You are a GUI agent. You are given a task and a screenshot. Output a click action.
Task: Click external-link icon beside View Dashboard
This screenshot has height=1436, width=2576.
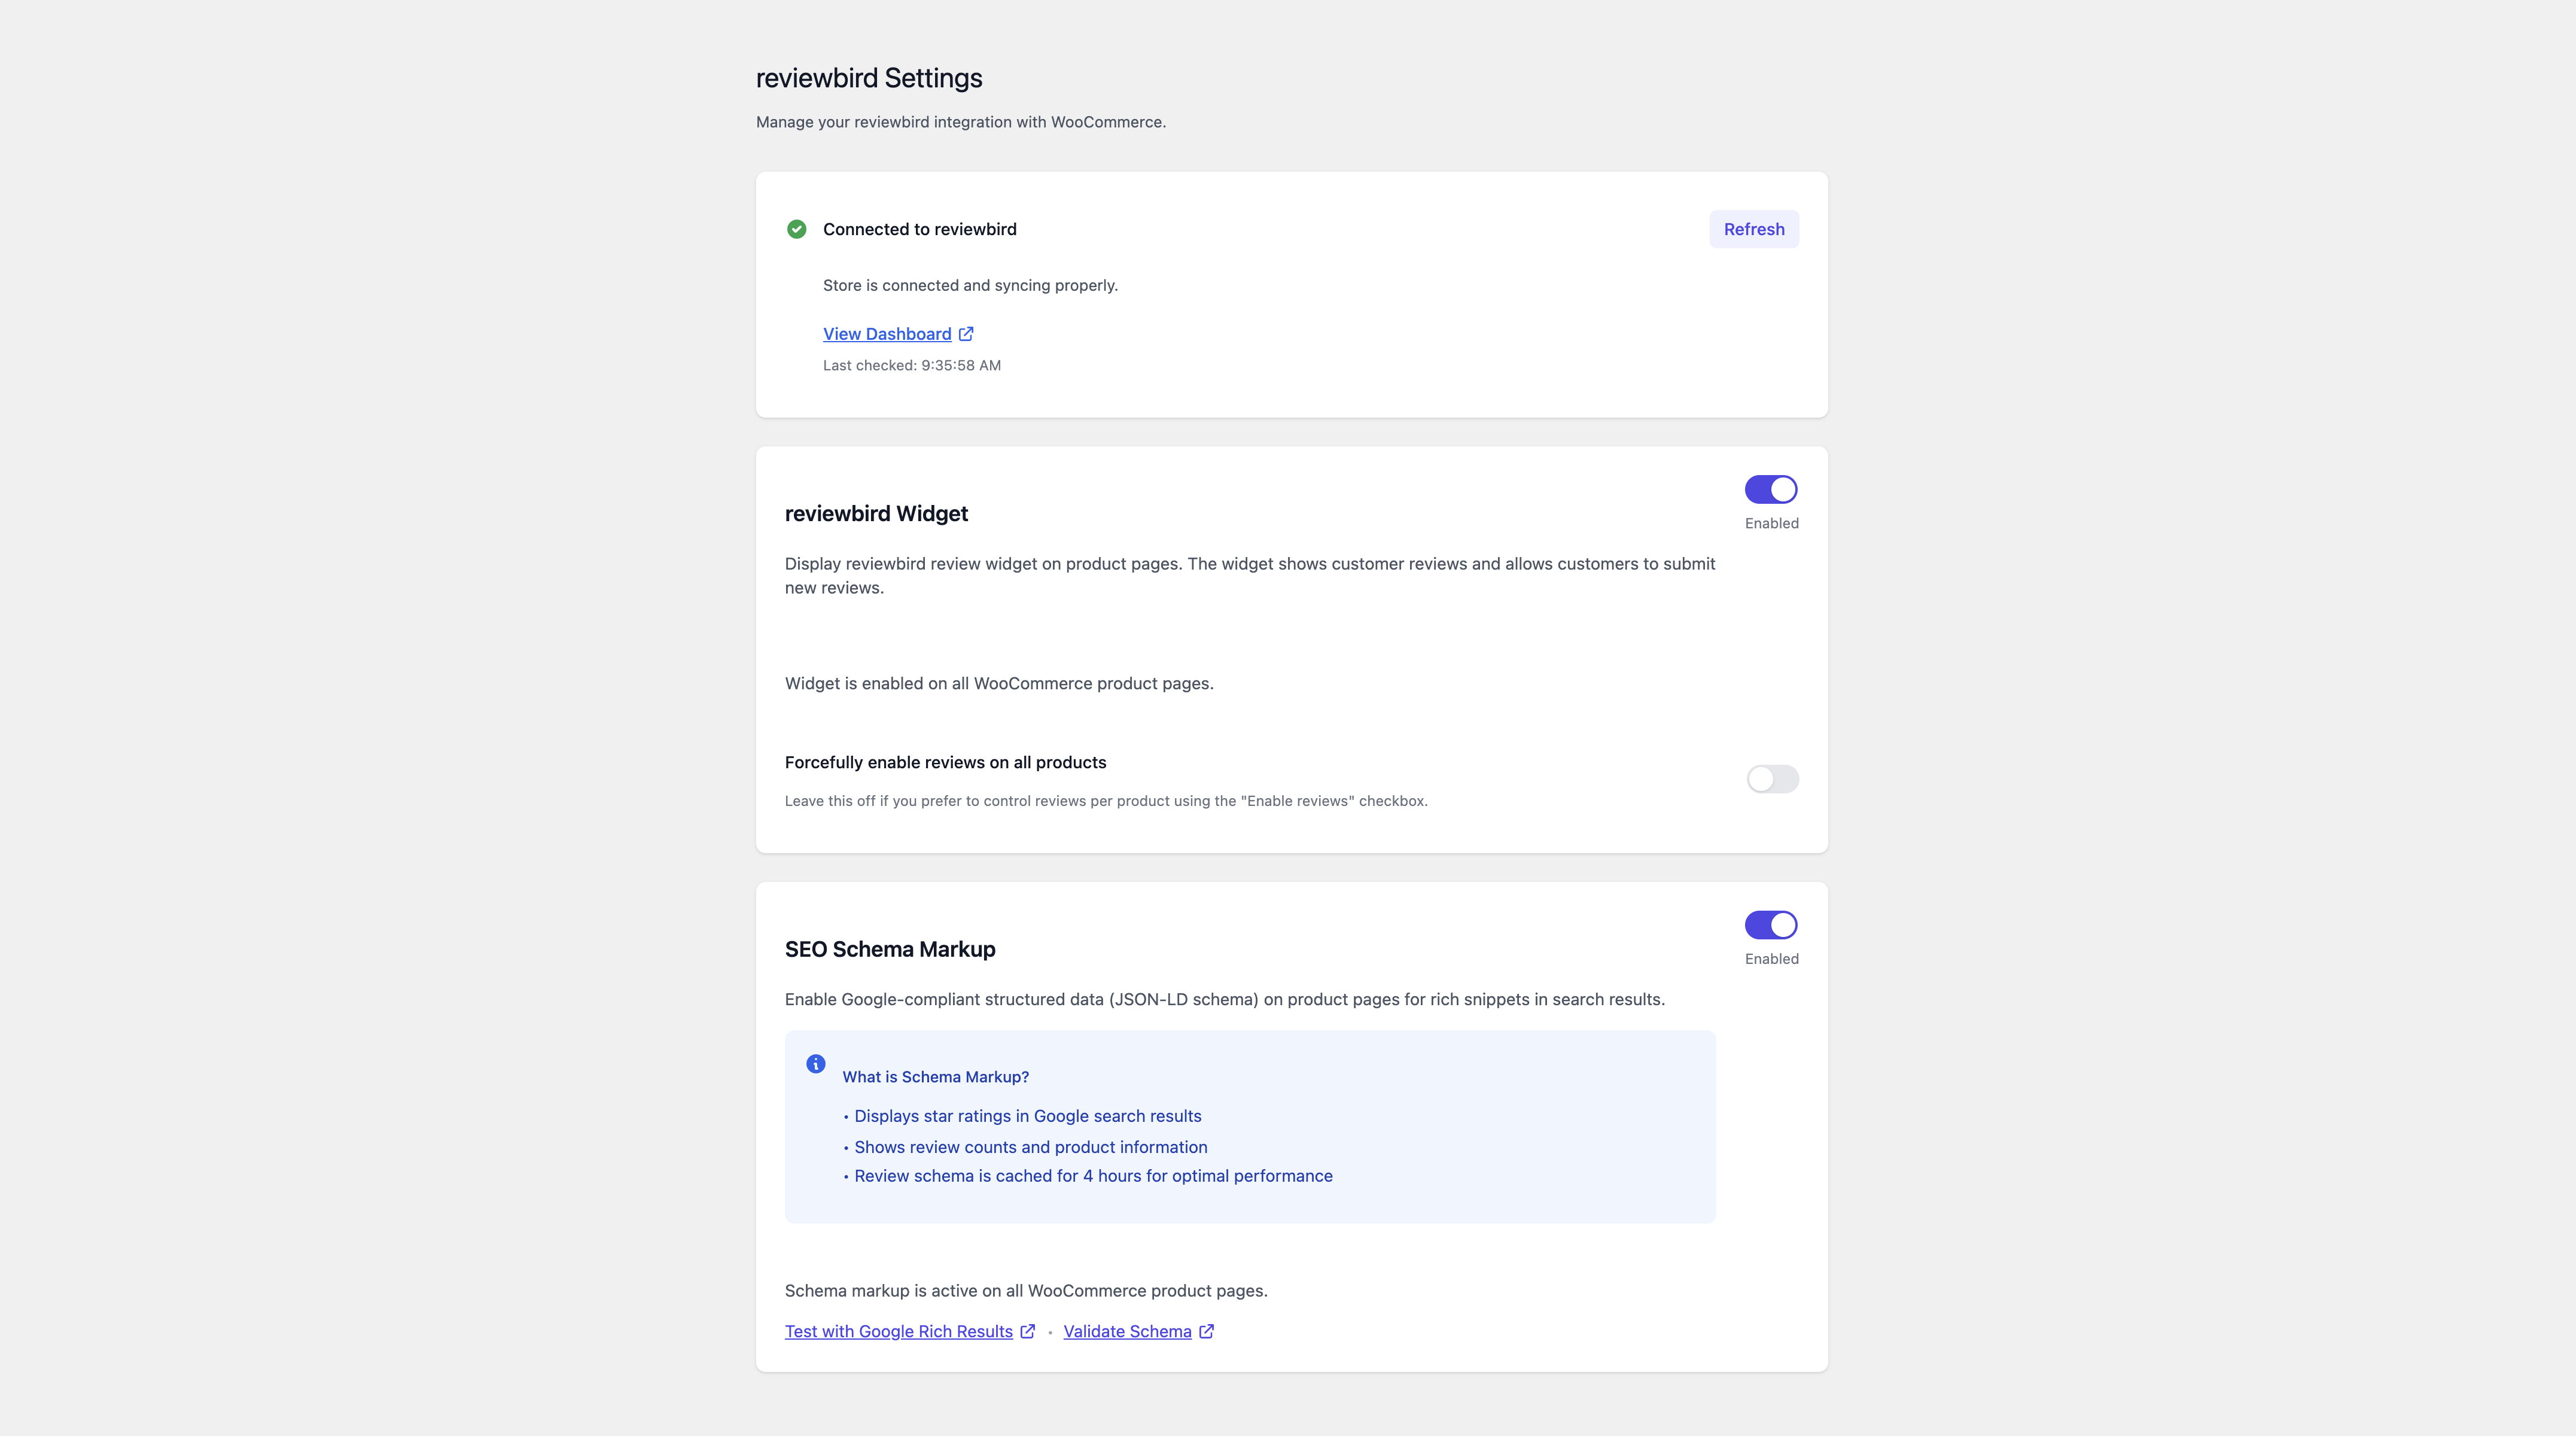click(966, 334)
